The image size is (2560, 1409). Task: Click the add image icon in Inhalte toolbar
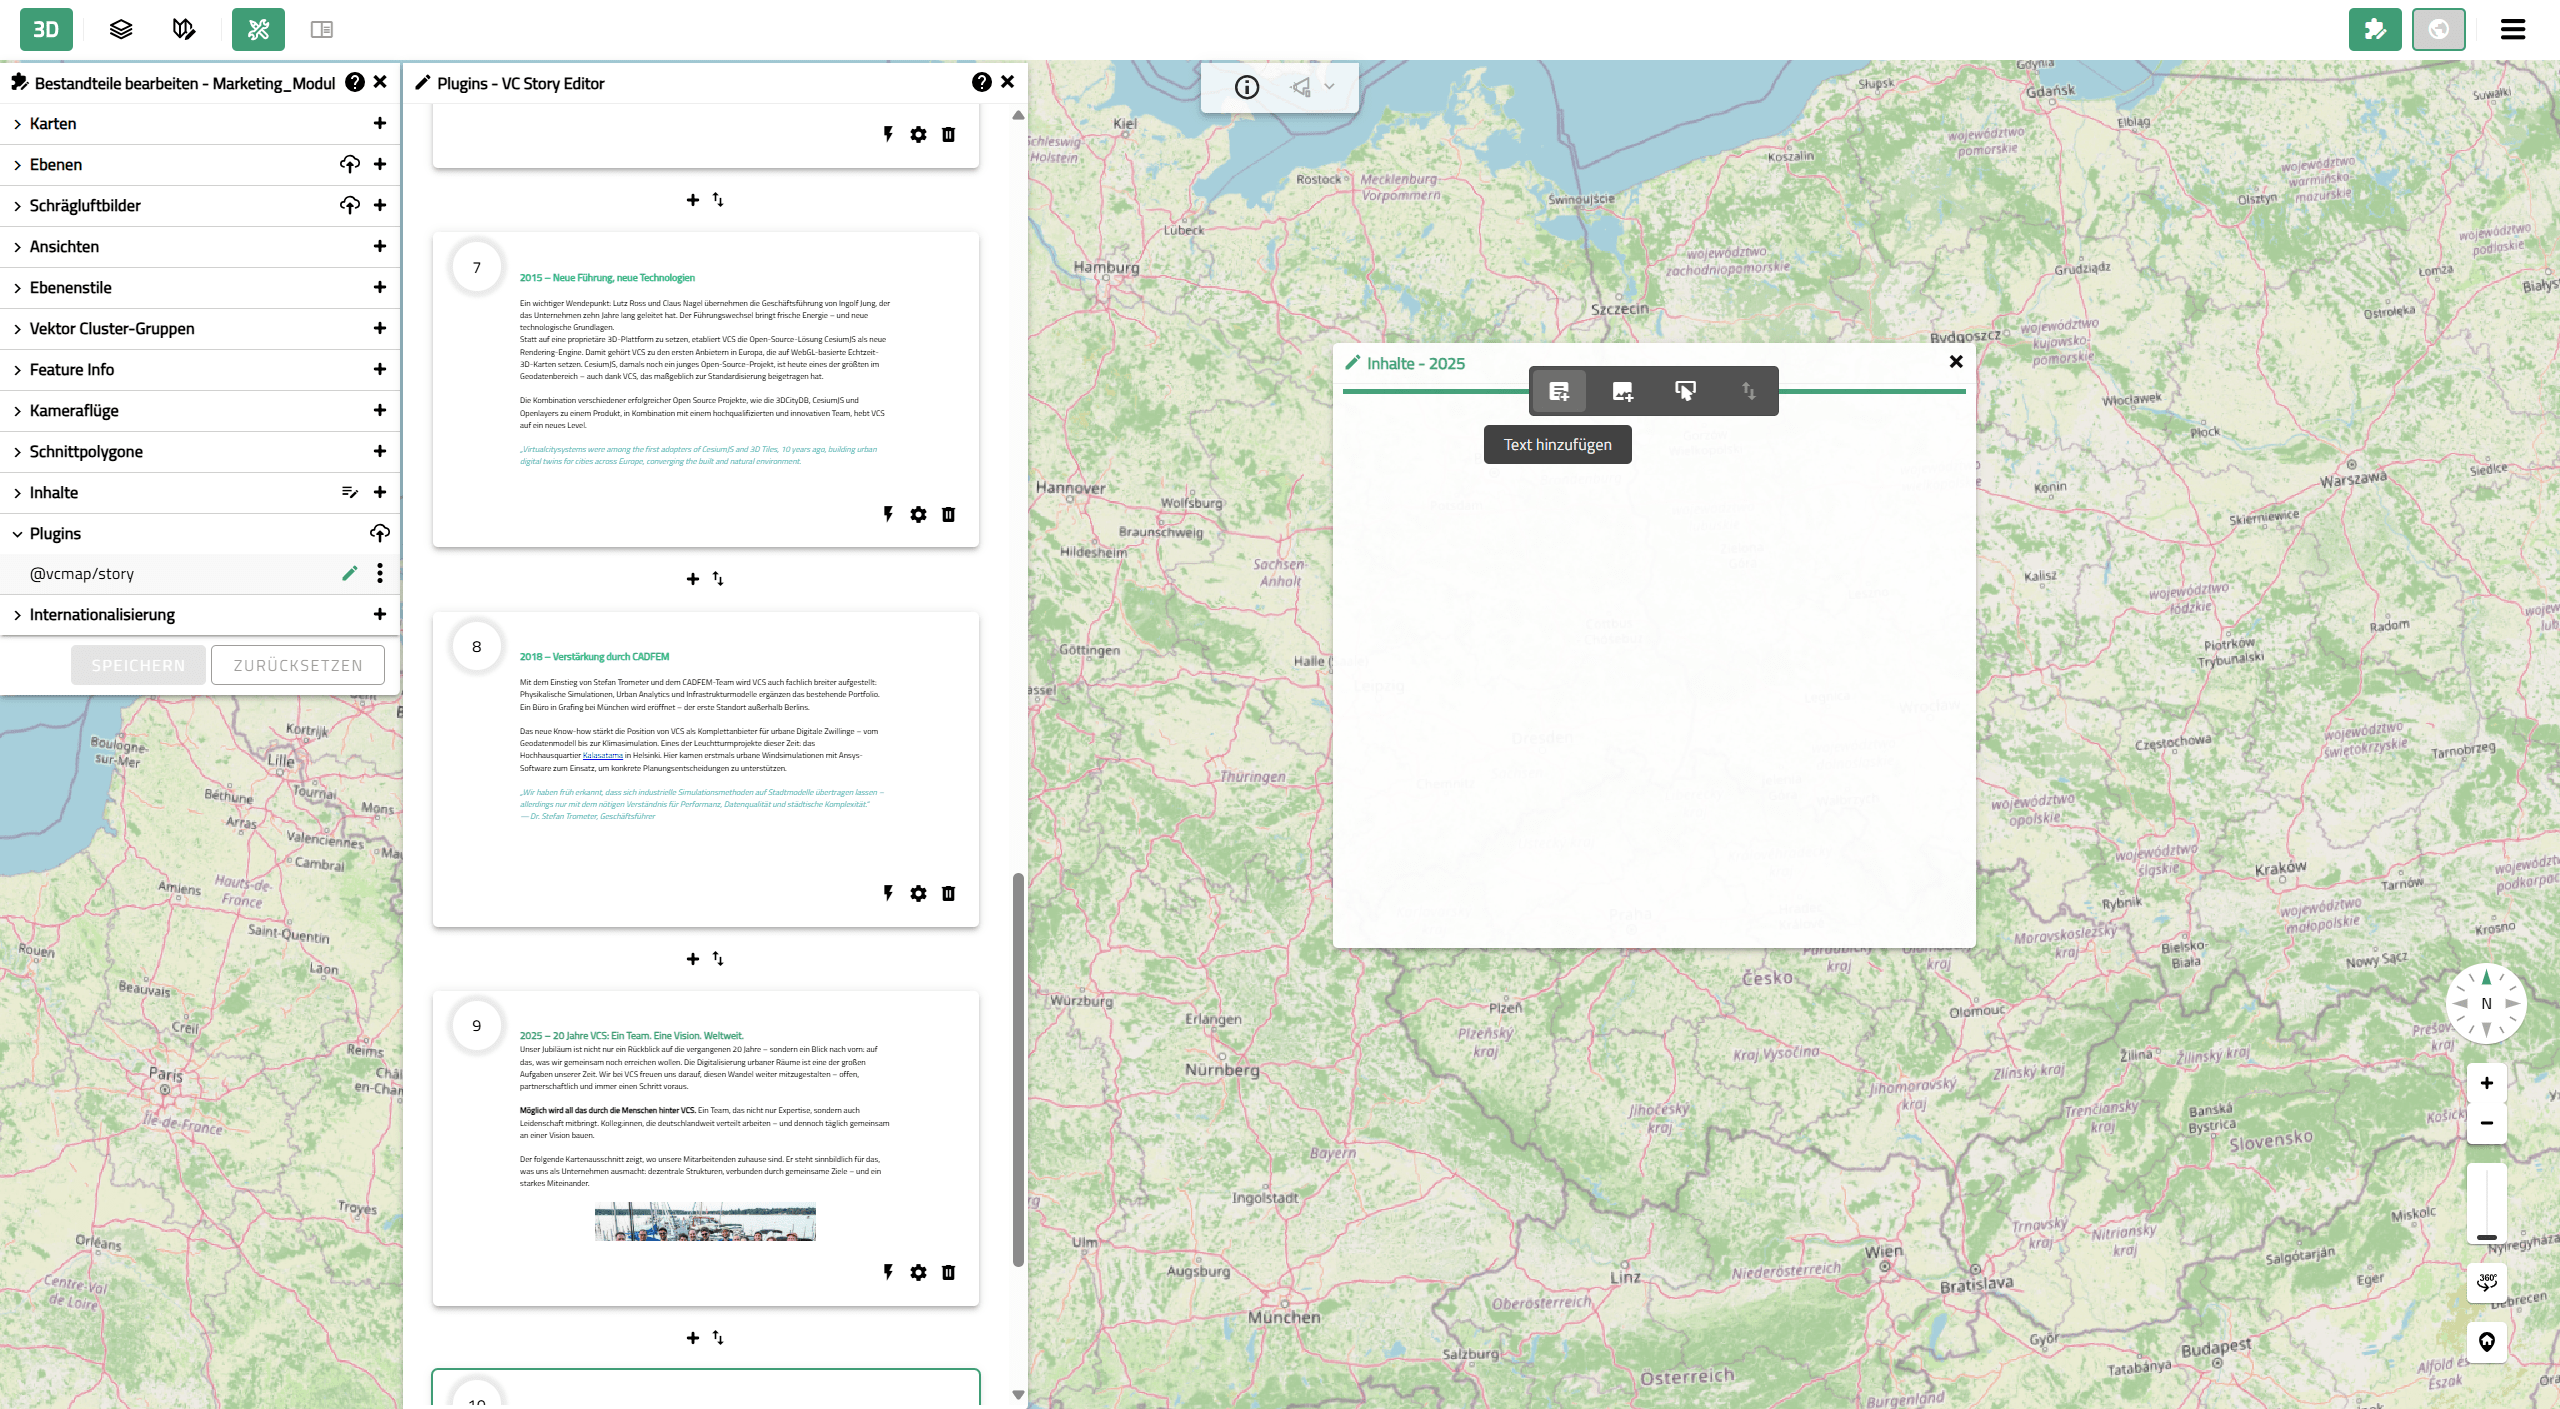(1622, 391)
